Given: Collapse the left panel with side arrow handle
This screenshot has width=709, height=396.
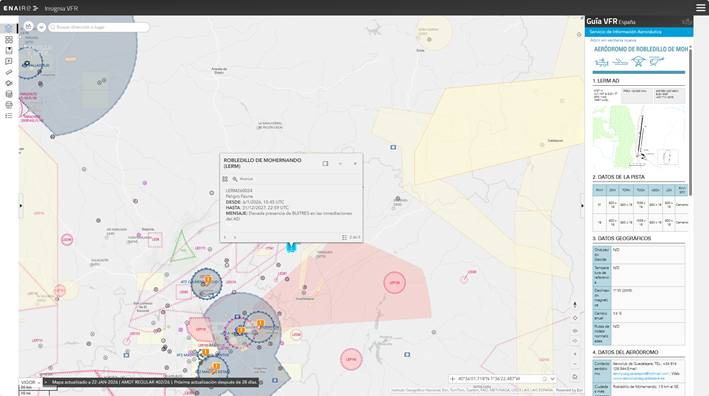Looking at the screenshot, I should [21, 206].
